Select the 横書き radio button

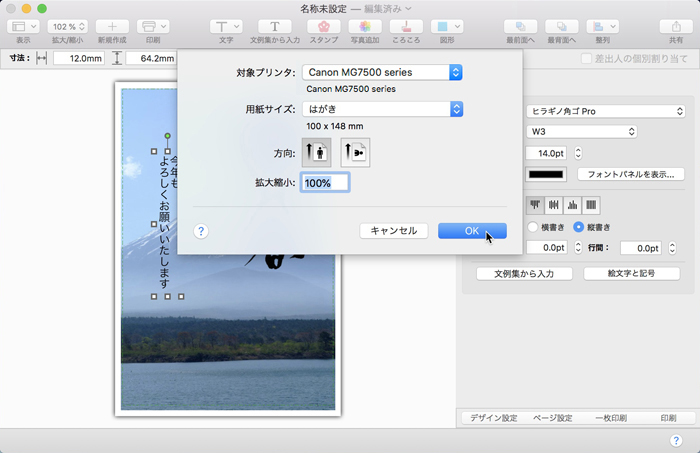532,227
